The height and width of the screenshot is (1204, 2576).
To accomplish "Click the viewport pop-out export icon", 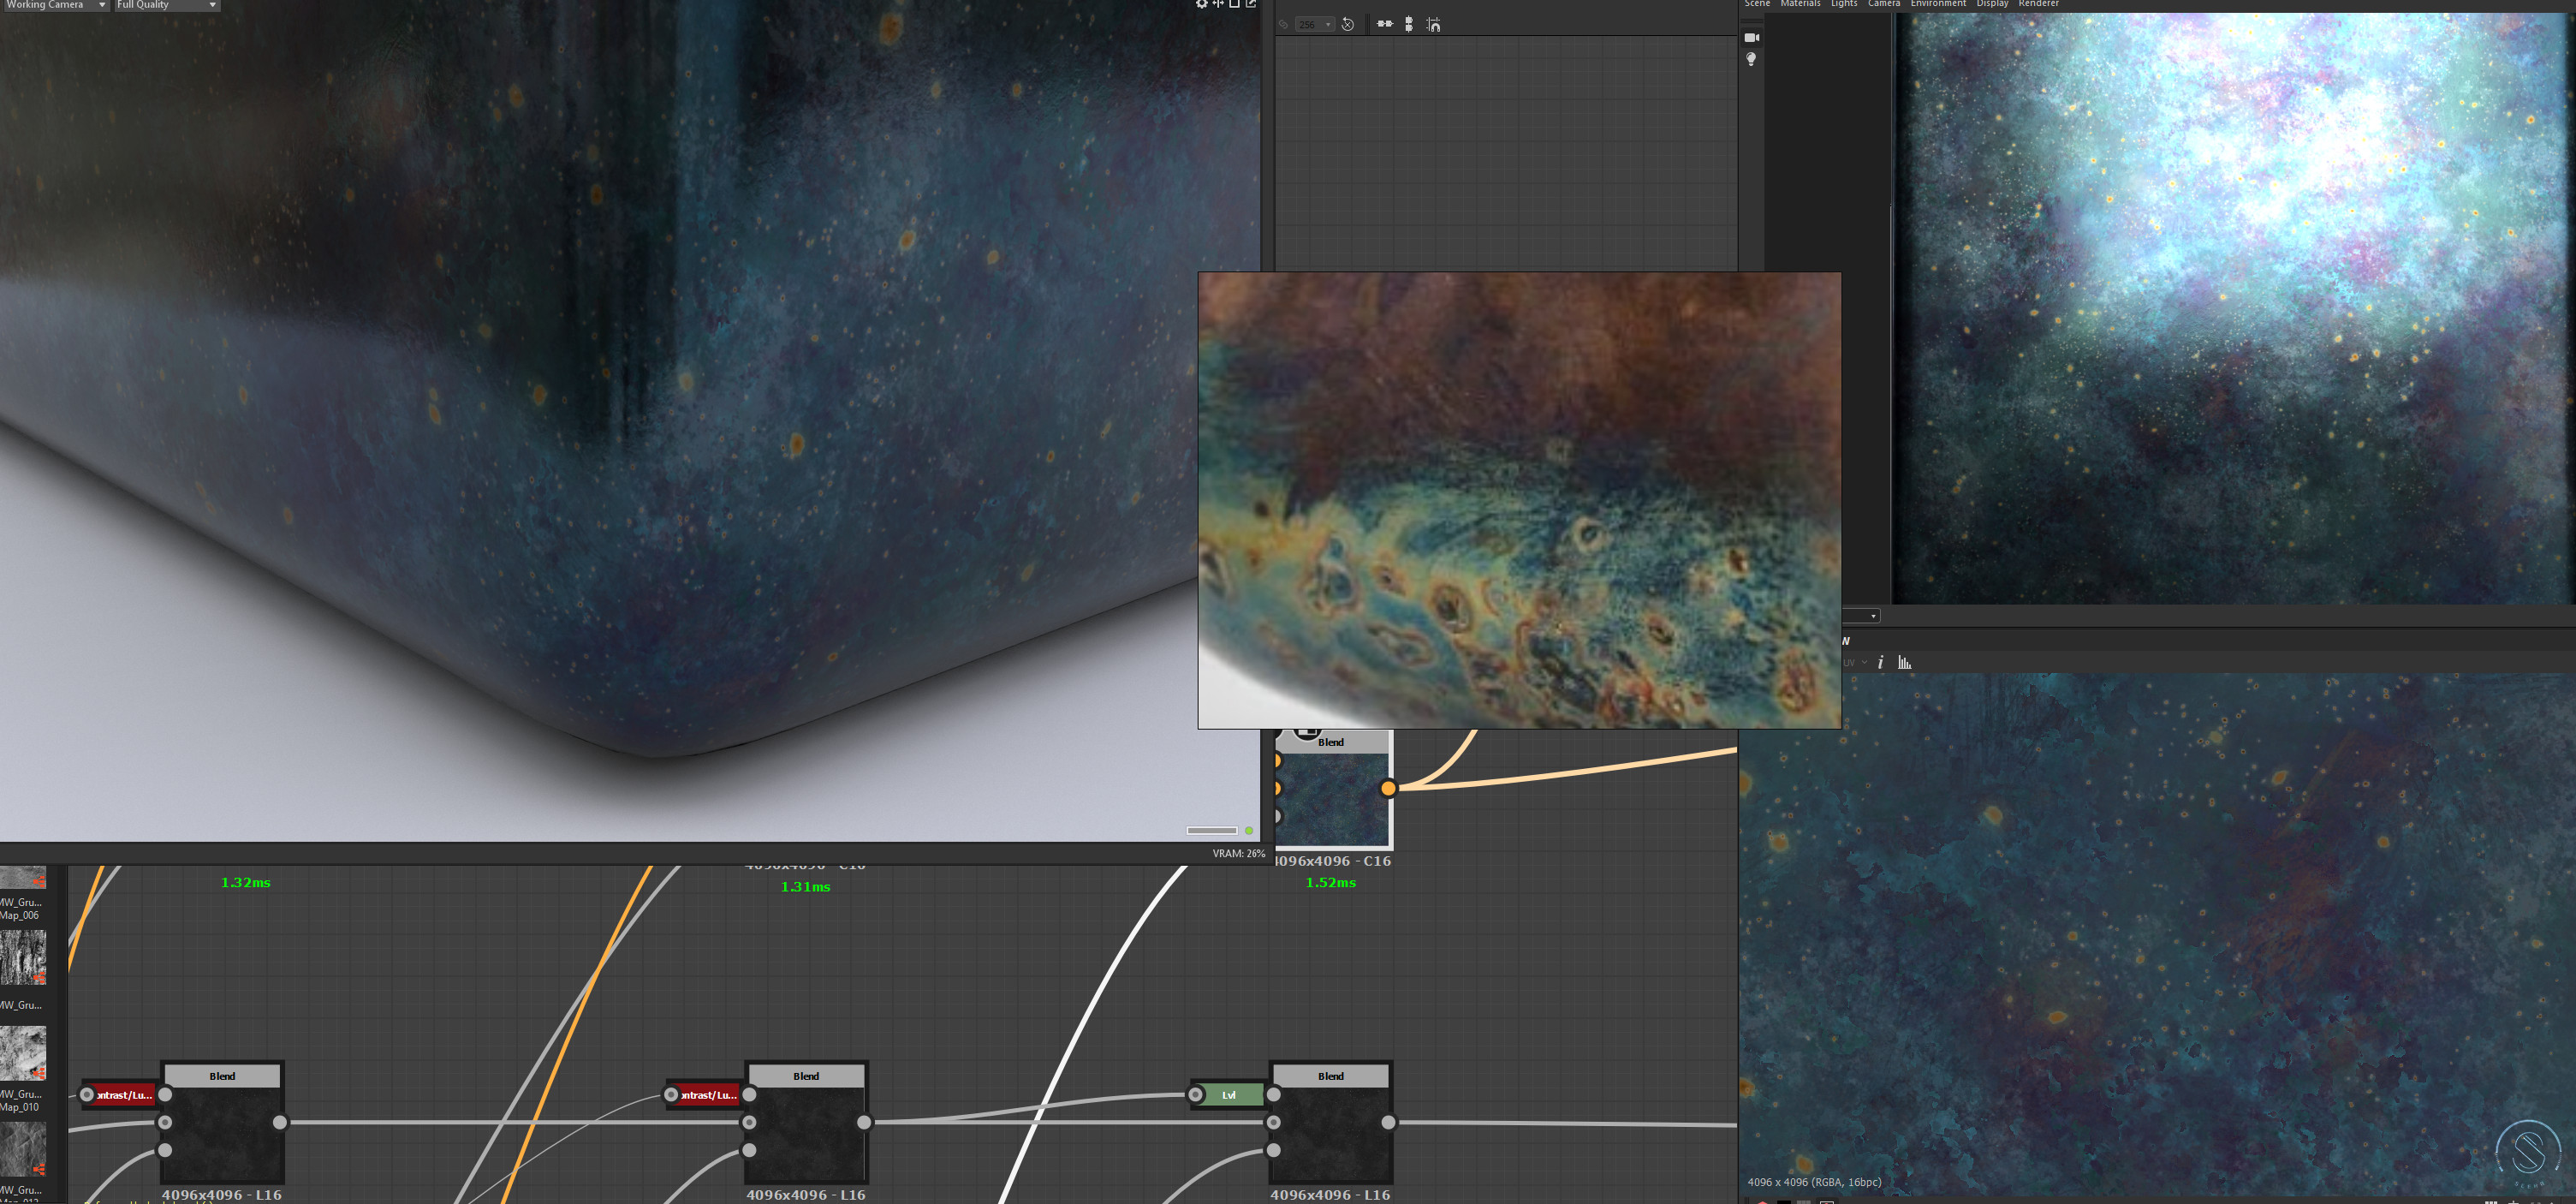I will point(1250,5).
